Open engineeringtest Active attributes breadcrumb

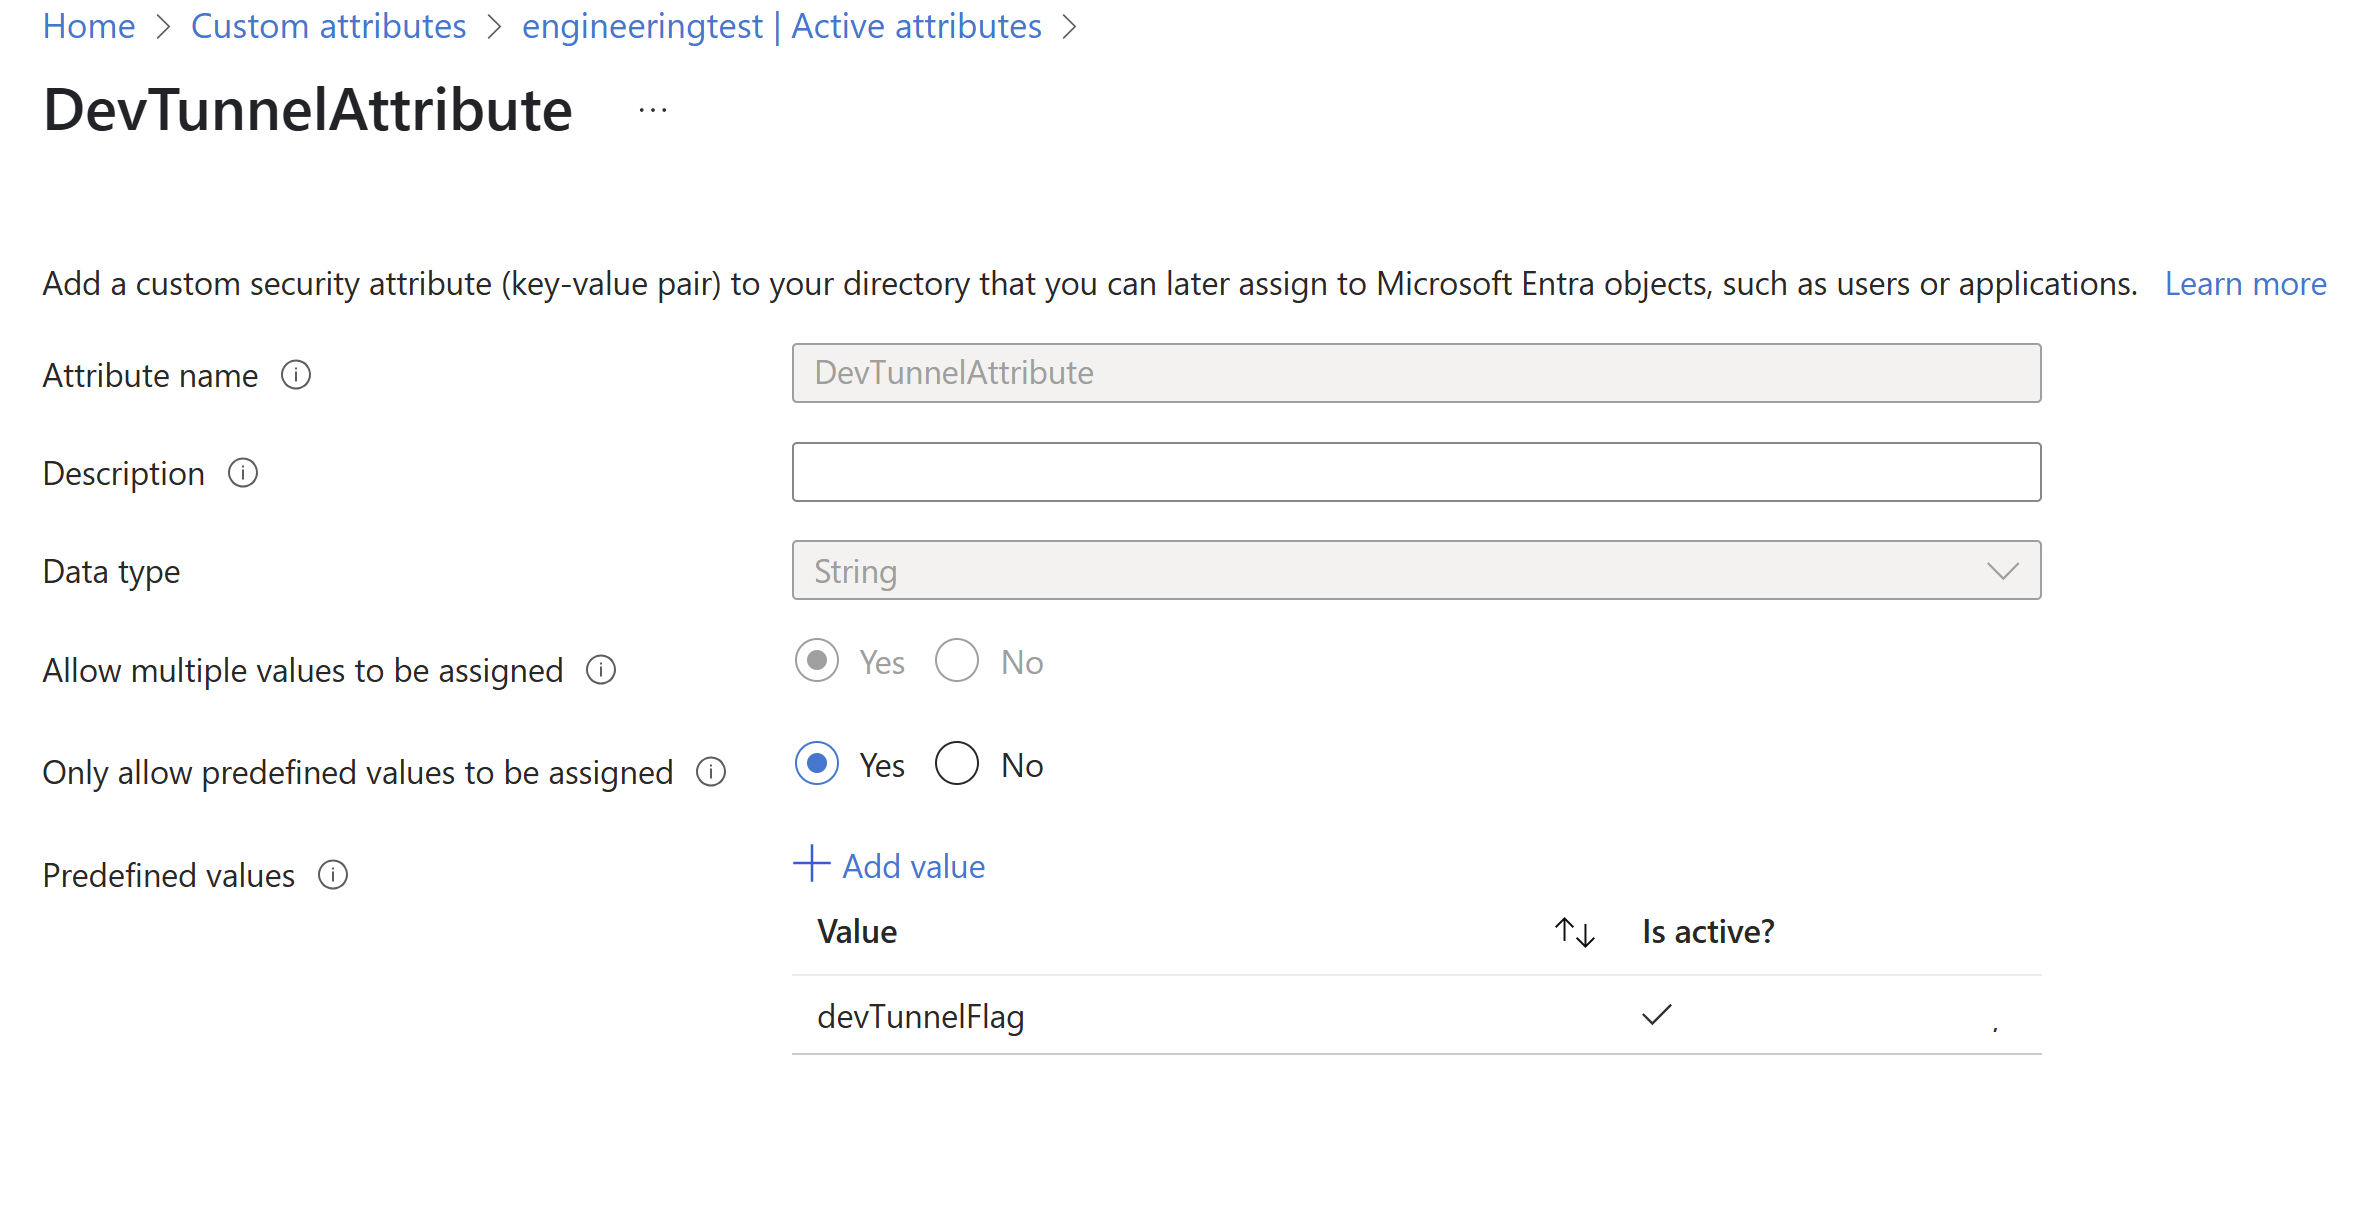[x=782, y=26]
